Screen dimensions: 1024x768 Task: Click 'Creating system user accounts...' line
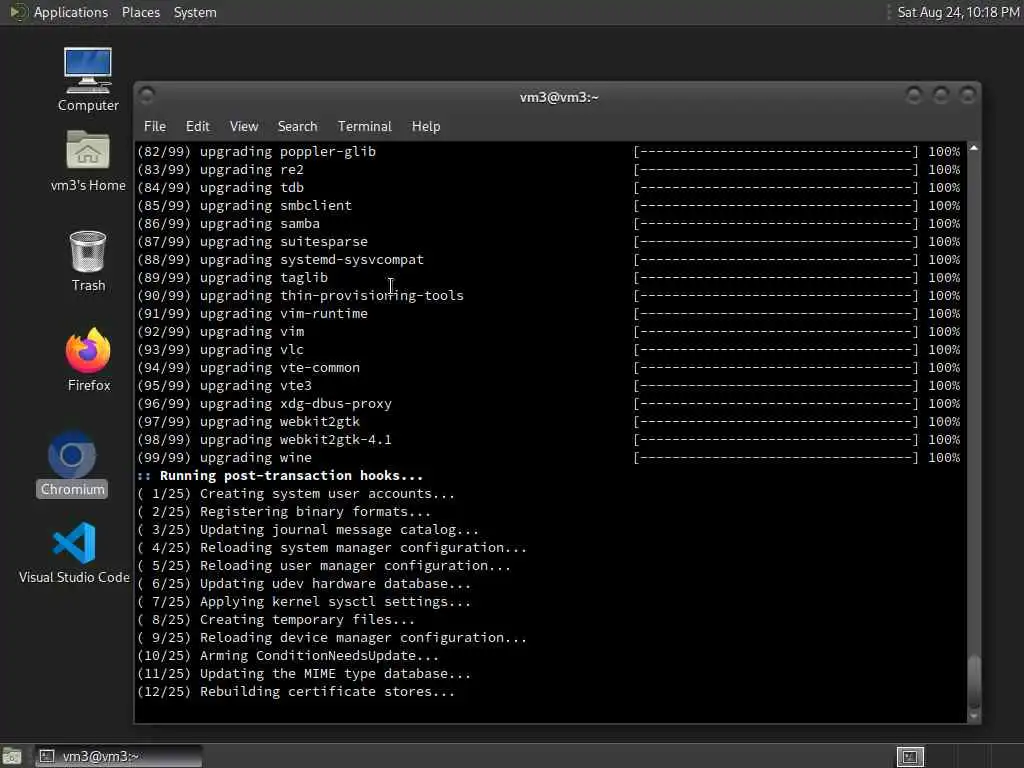(x=296, y=494)
